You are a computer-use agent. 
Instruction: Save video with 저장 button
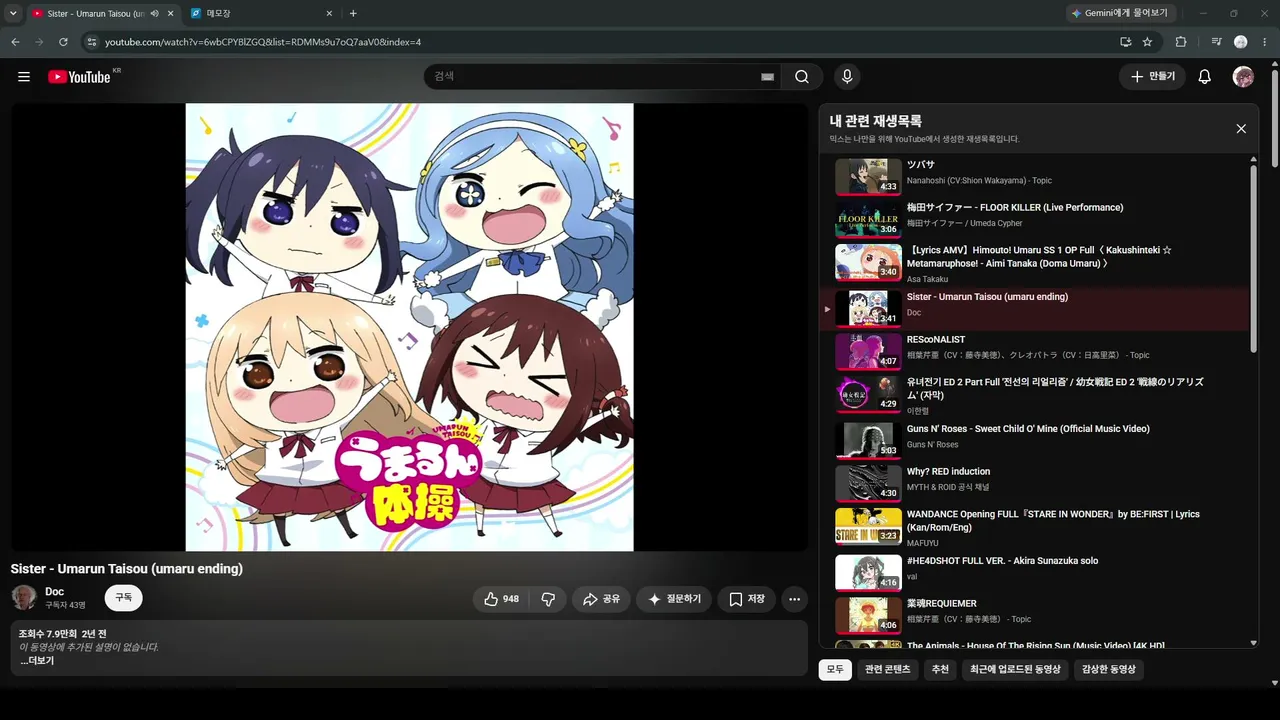tap(746, 599)
